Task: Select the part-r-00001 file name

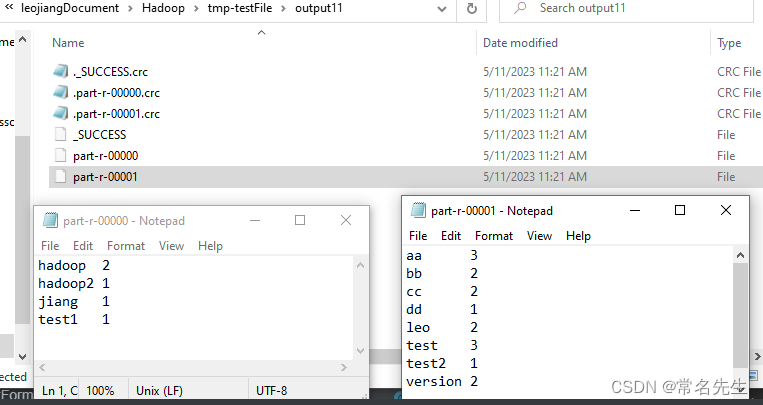Action: (106, 177)
